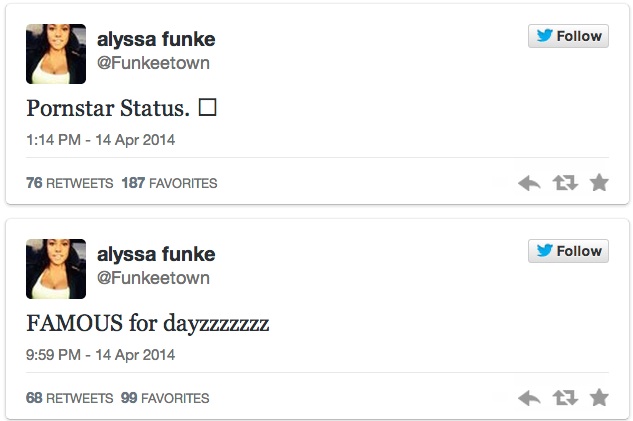Open the 1:14 PM - 14 Apr 2014 timestamp

(101, 140)
